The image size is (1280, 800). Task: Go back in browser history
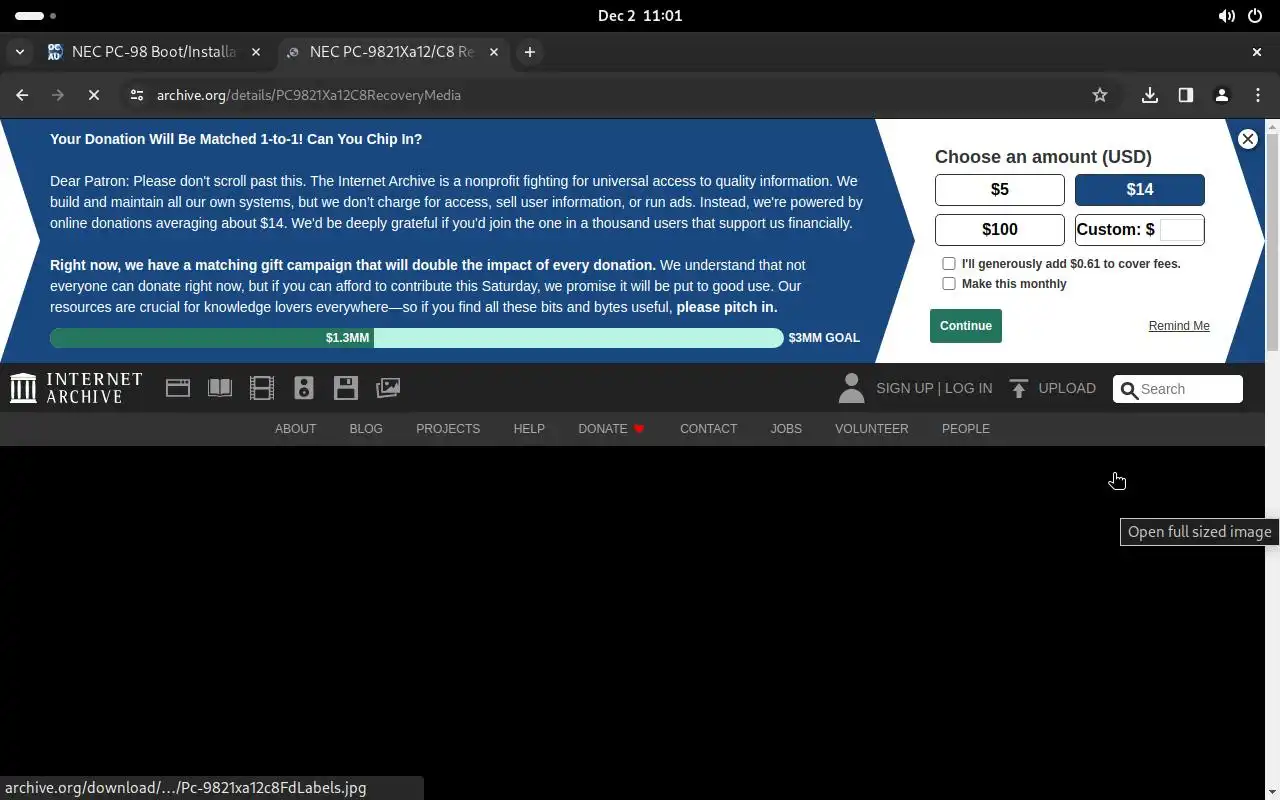pyautogui.click(x=22, y=95)
